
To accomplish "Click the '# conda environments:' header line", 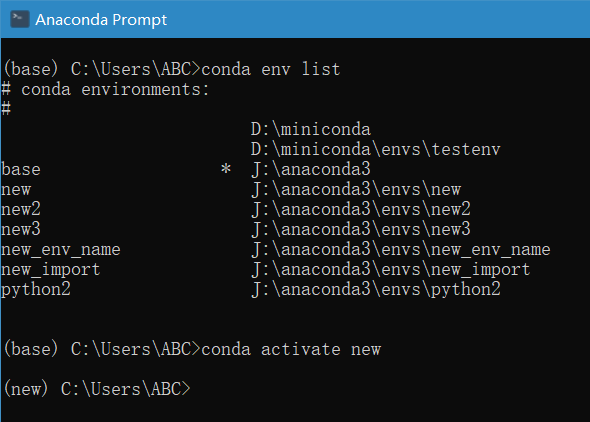I will [x=105, y=90].
